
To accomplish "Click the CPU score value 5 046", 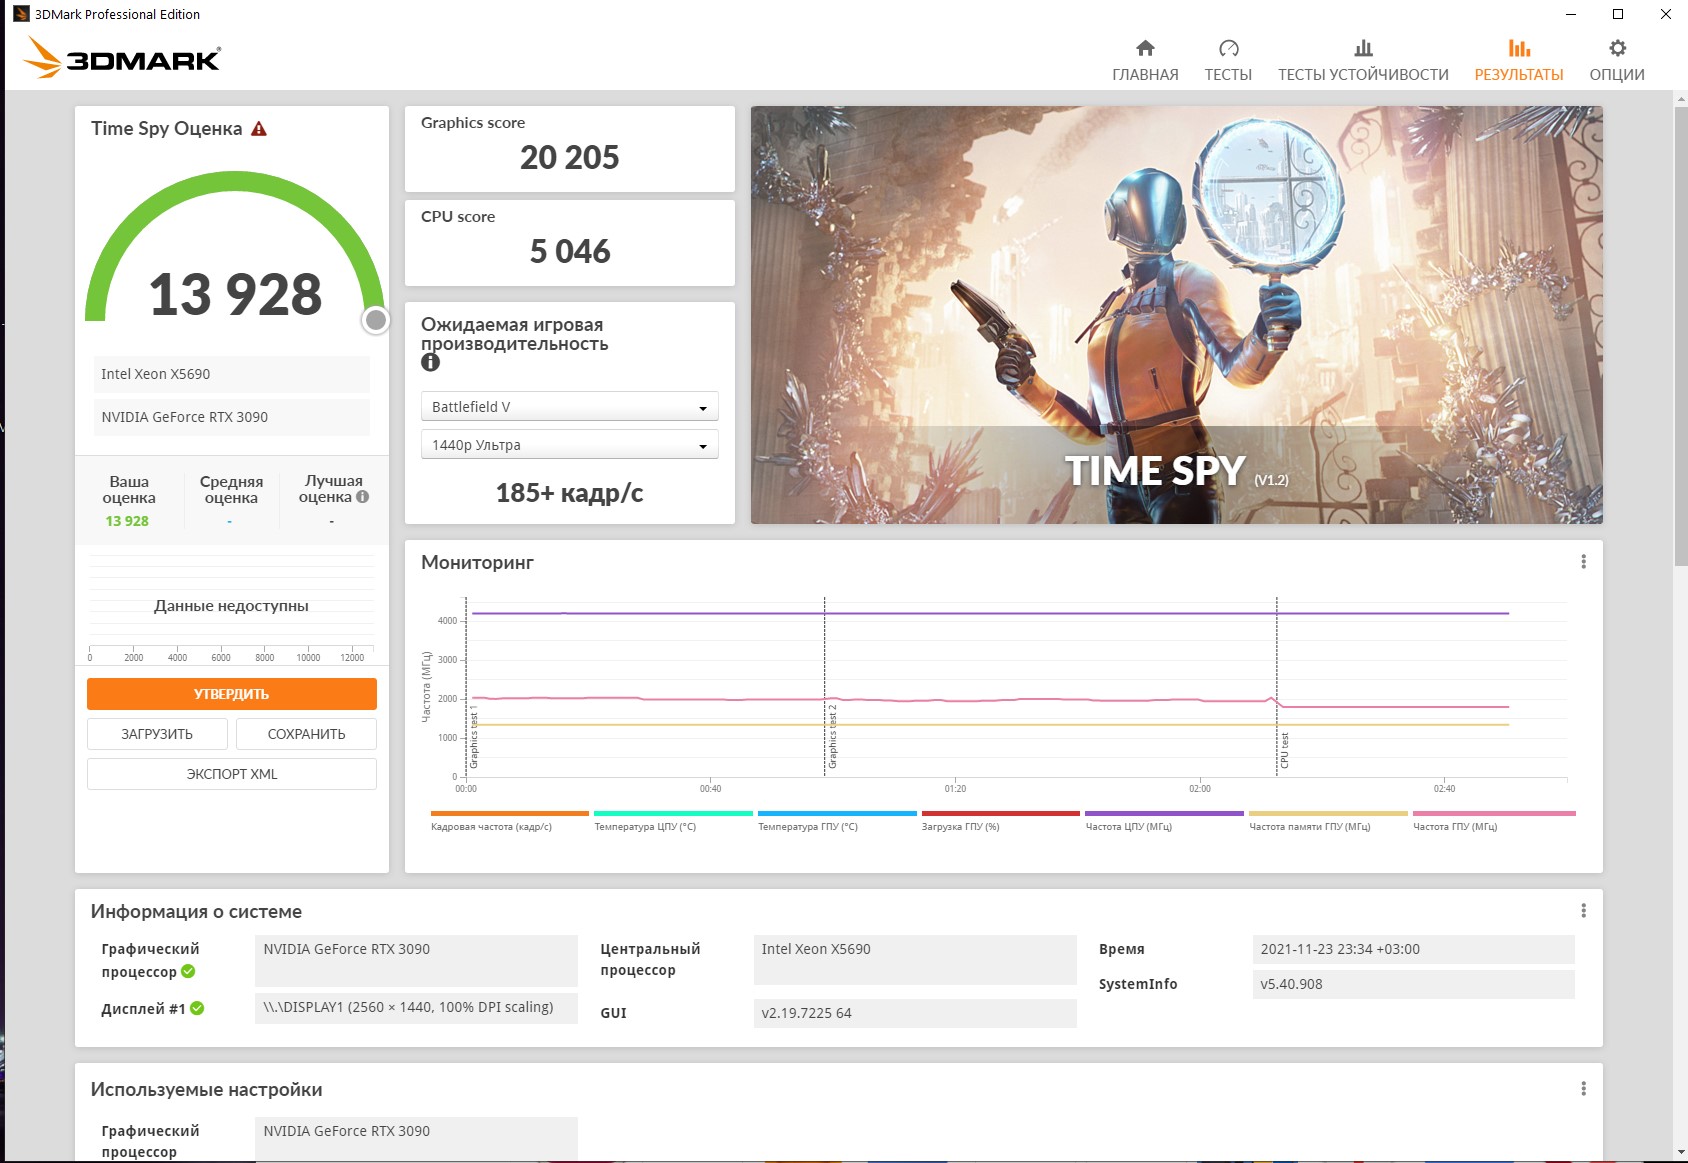I will pos(569,252).
